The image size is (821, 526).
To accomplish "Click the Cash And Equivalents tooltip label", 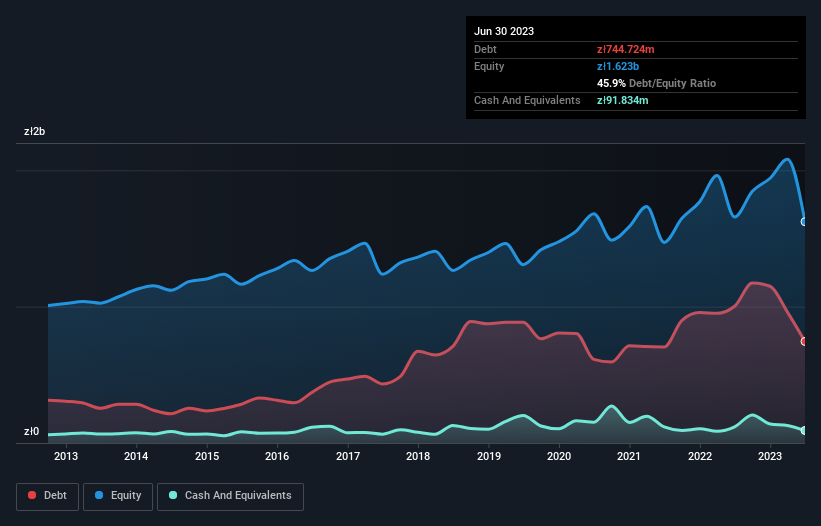I will (527, 100).
